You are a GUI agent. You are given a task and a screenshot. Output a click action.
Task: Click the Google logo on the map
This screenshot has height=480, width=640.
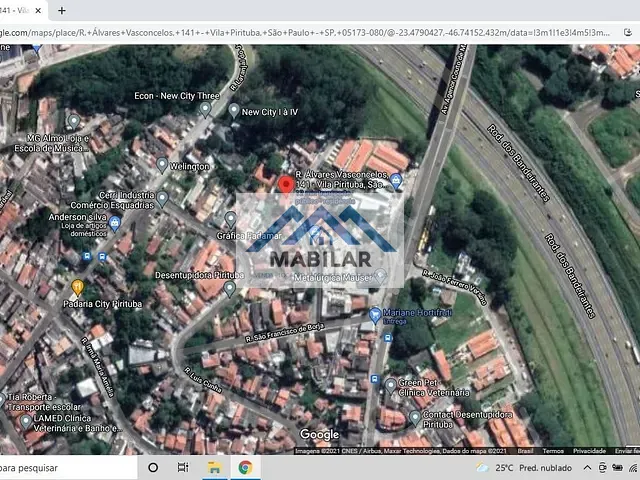[x=319, y=435]
